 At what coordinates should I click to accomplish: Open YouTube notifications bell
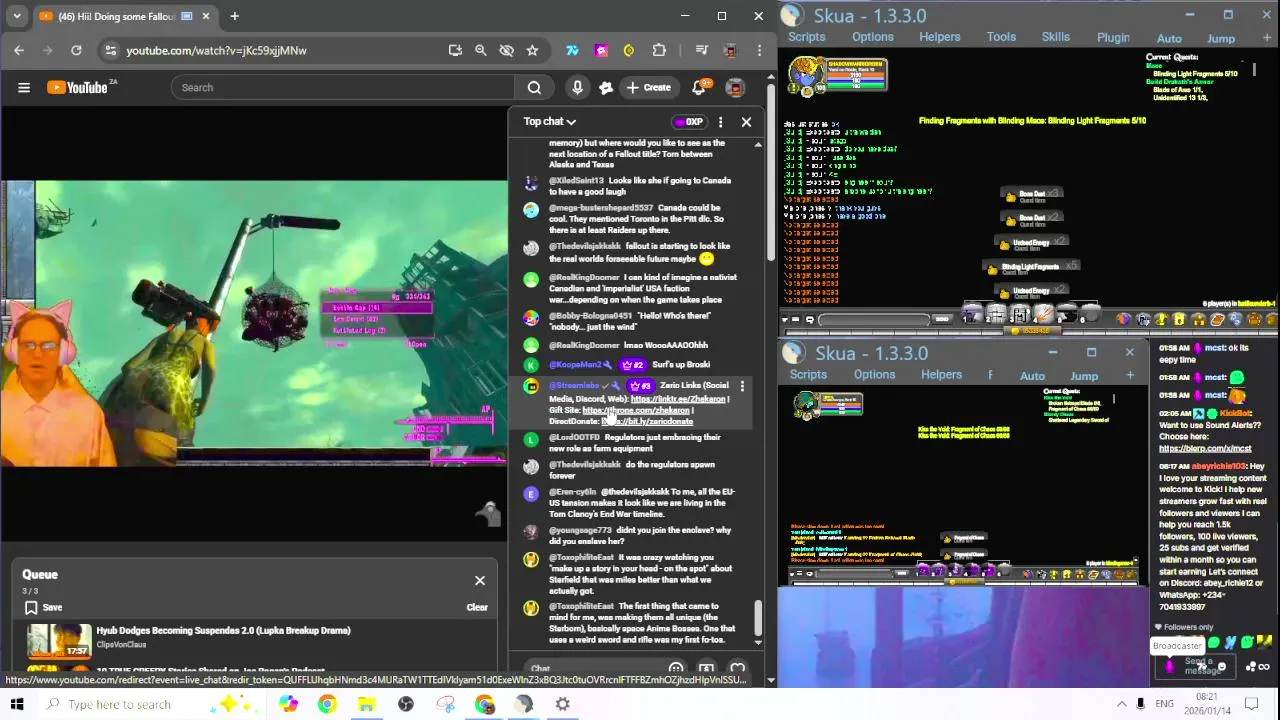tap(699, 88)
